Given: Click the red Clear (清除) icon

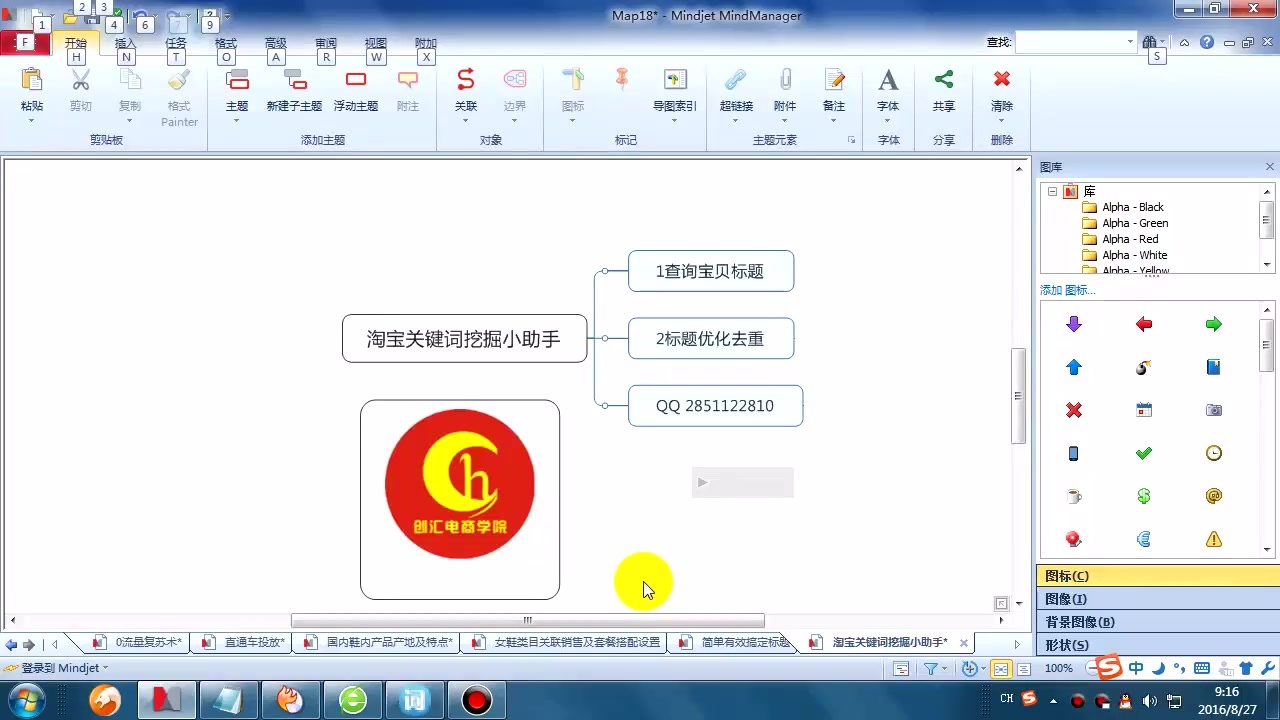Looking at the screenshot, I should (1002, 80).
